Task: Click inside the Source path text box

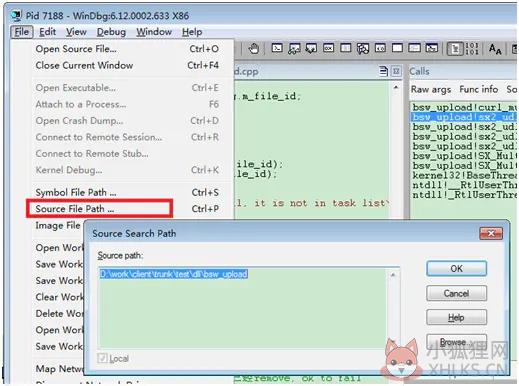Action: [242, 308]
